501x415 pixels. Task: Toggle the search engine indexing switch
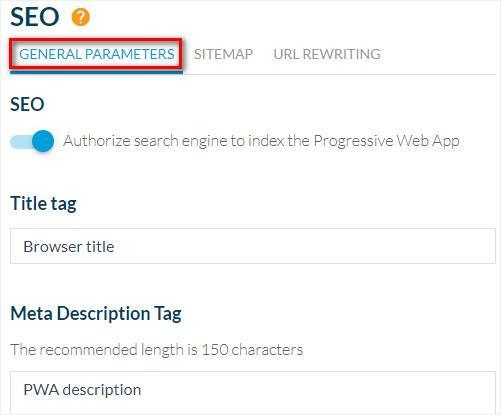pyautogui.click(x=32, y=141)
